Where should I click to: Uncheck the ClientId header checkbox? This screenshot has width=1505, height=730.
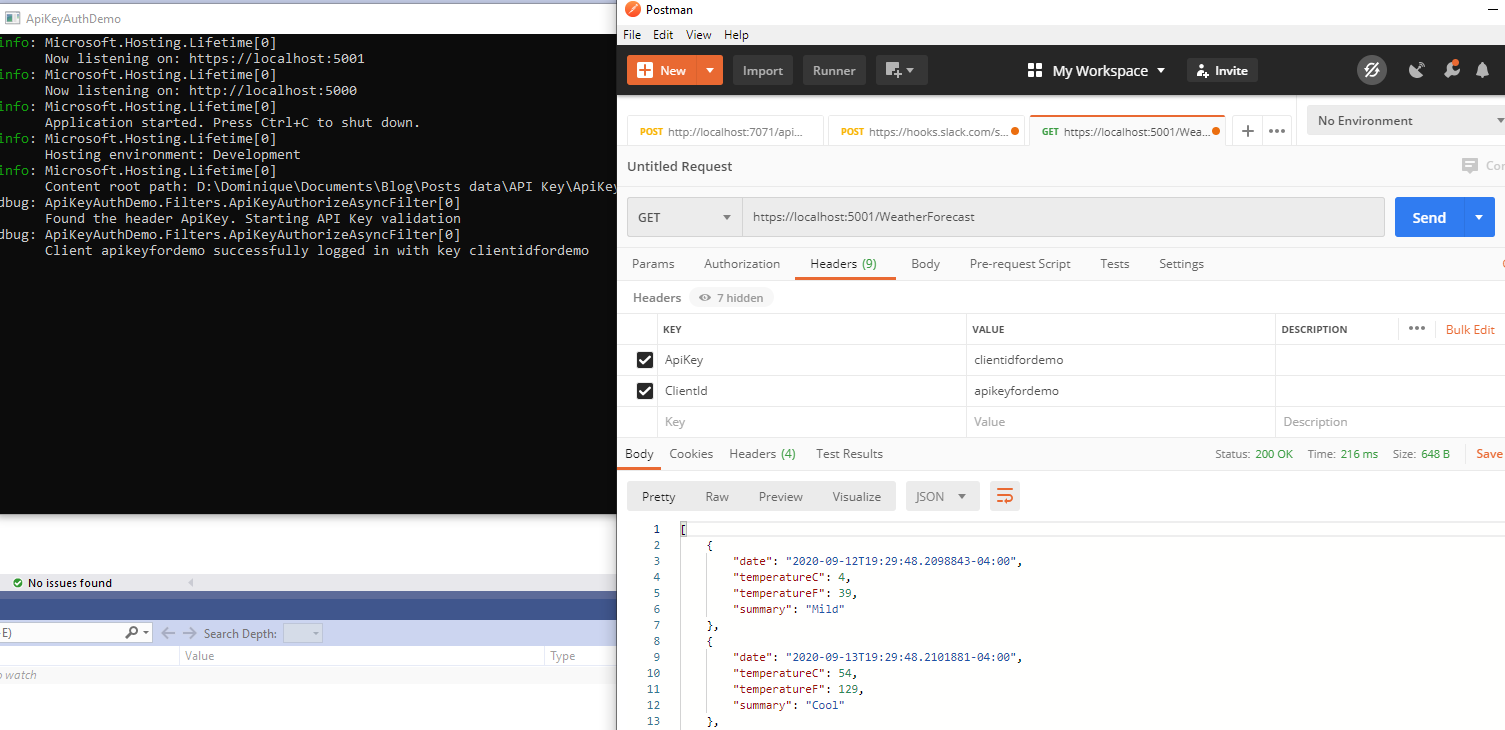[x=645, y=391]
